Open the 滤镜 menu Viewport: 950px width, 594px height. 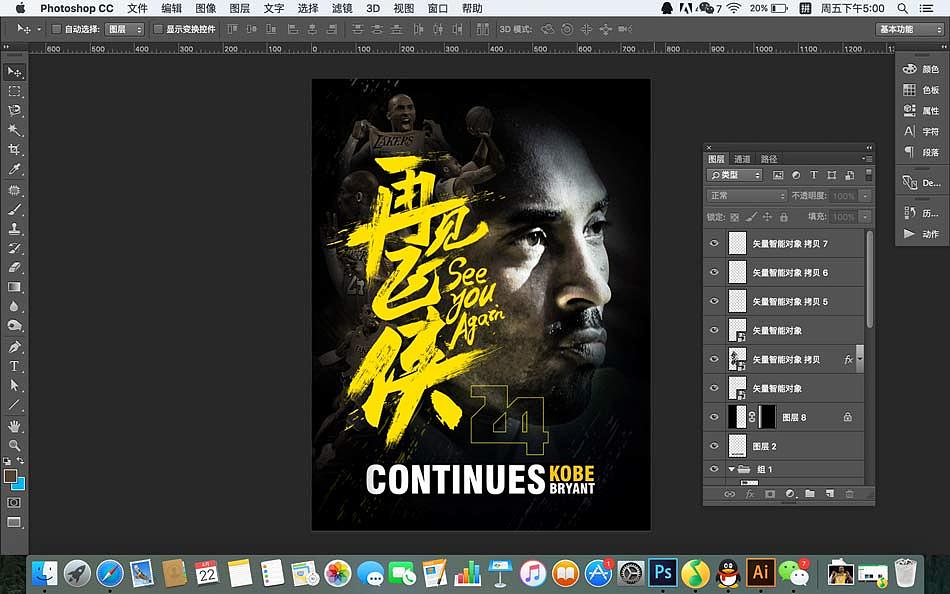[x=342, y=8]
